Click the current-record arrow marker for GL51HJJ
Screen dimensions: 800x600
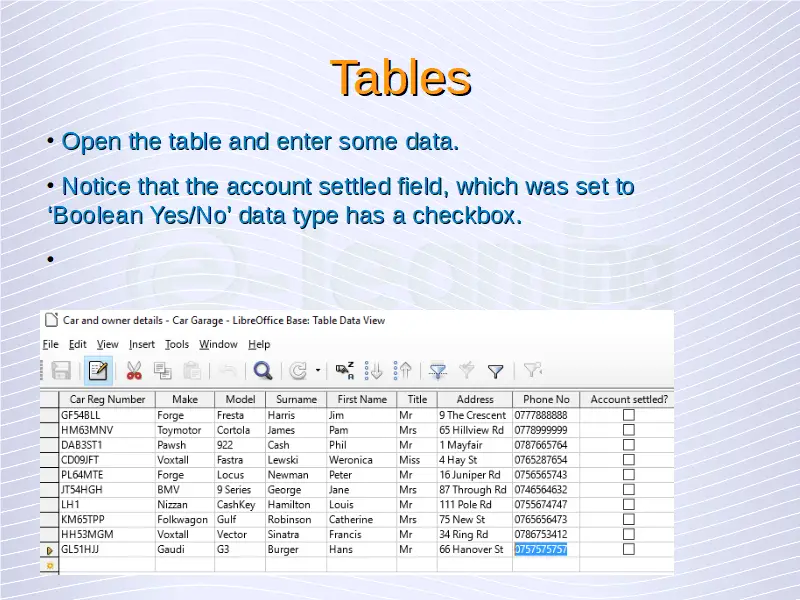point(50,551)
